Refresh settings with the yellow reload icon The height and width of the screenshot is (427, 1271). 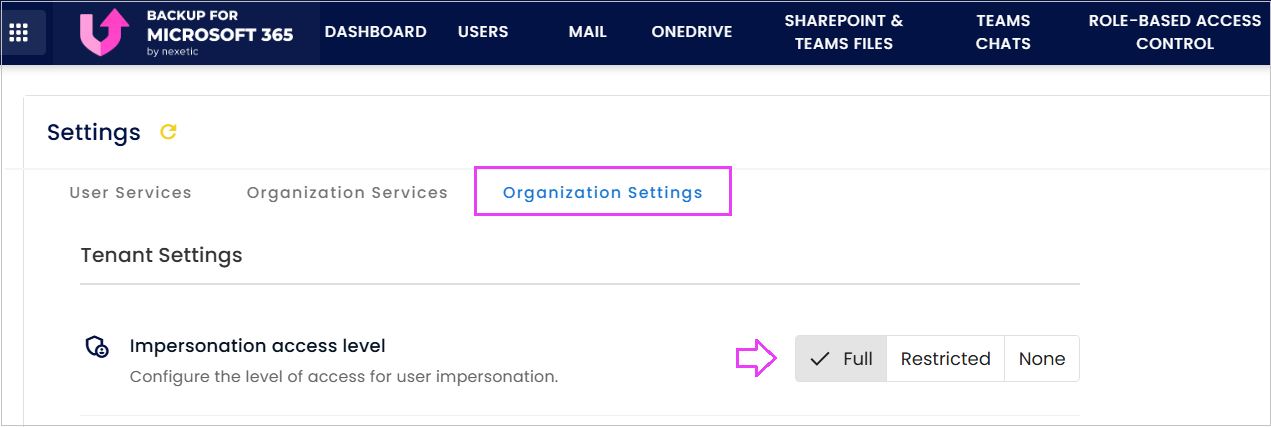pyautogui.click(x=169, y=131)
